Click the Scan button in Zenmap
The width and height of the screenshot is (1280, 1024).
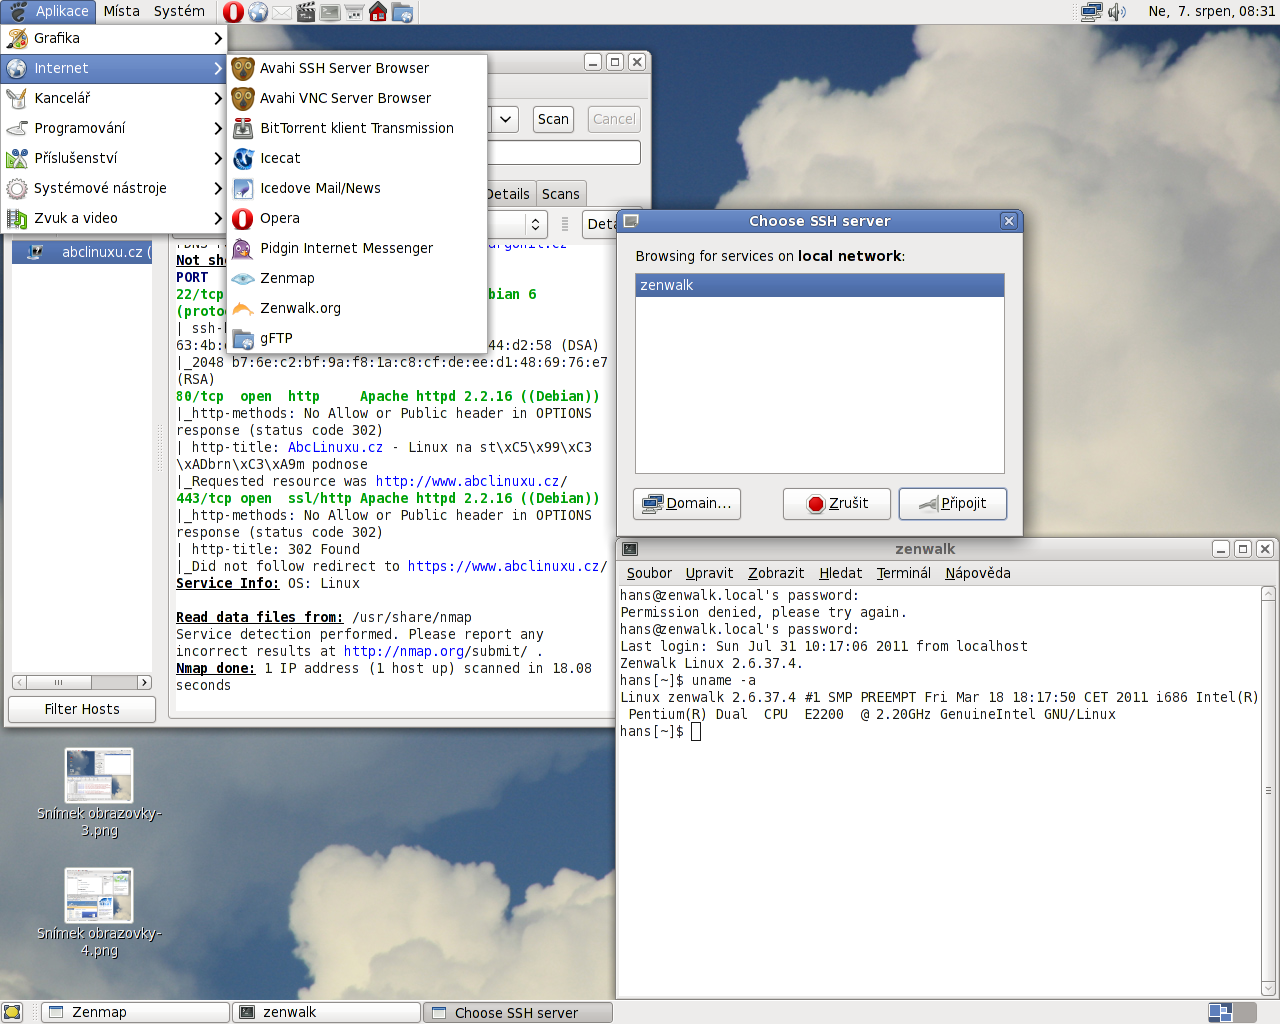click(x=553, y=119)
